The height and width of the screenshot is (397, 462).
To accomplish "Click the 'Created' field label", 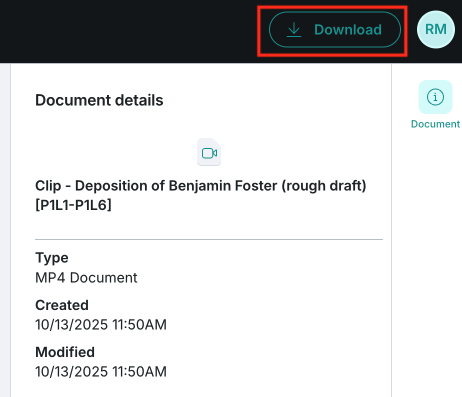I will tap(62, 305).
